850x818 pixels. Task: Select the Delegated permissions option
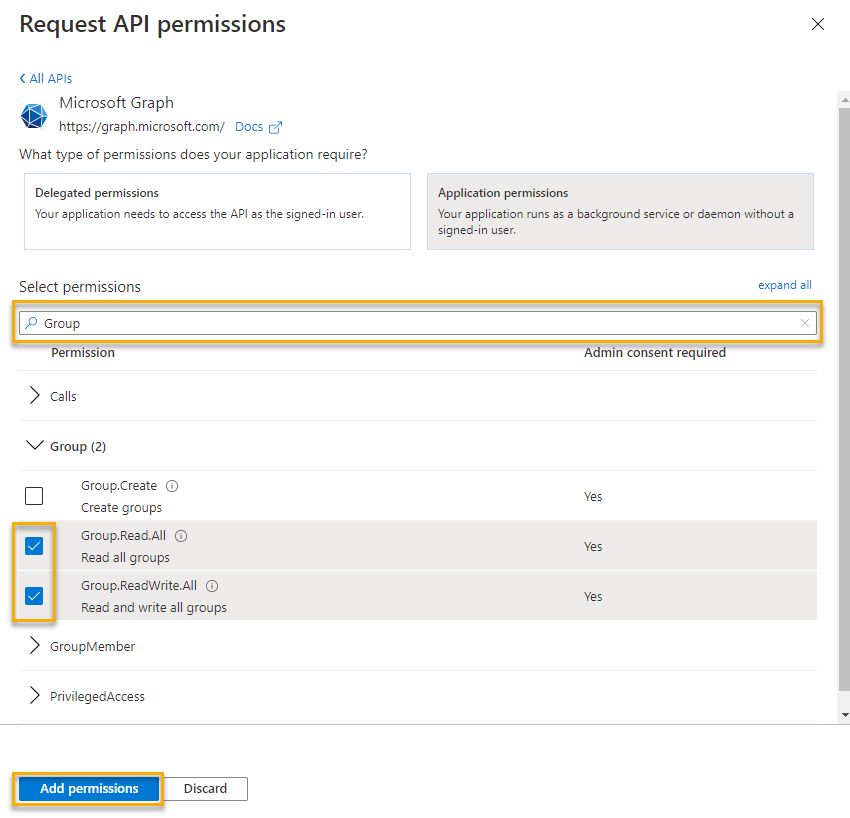(x=217, y=210)
